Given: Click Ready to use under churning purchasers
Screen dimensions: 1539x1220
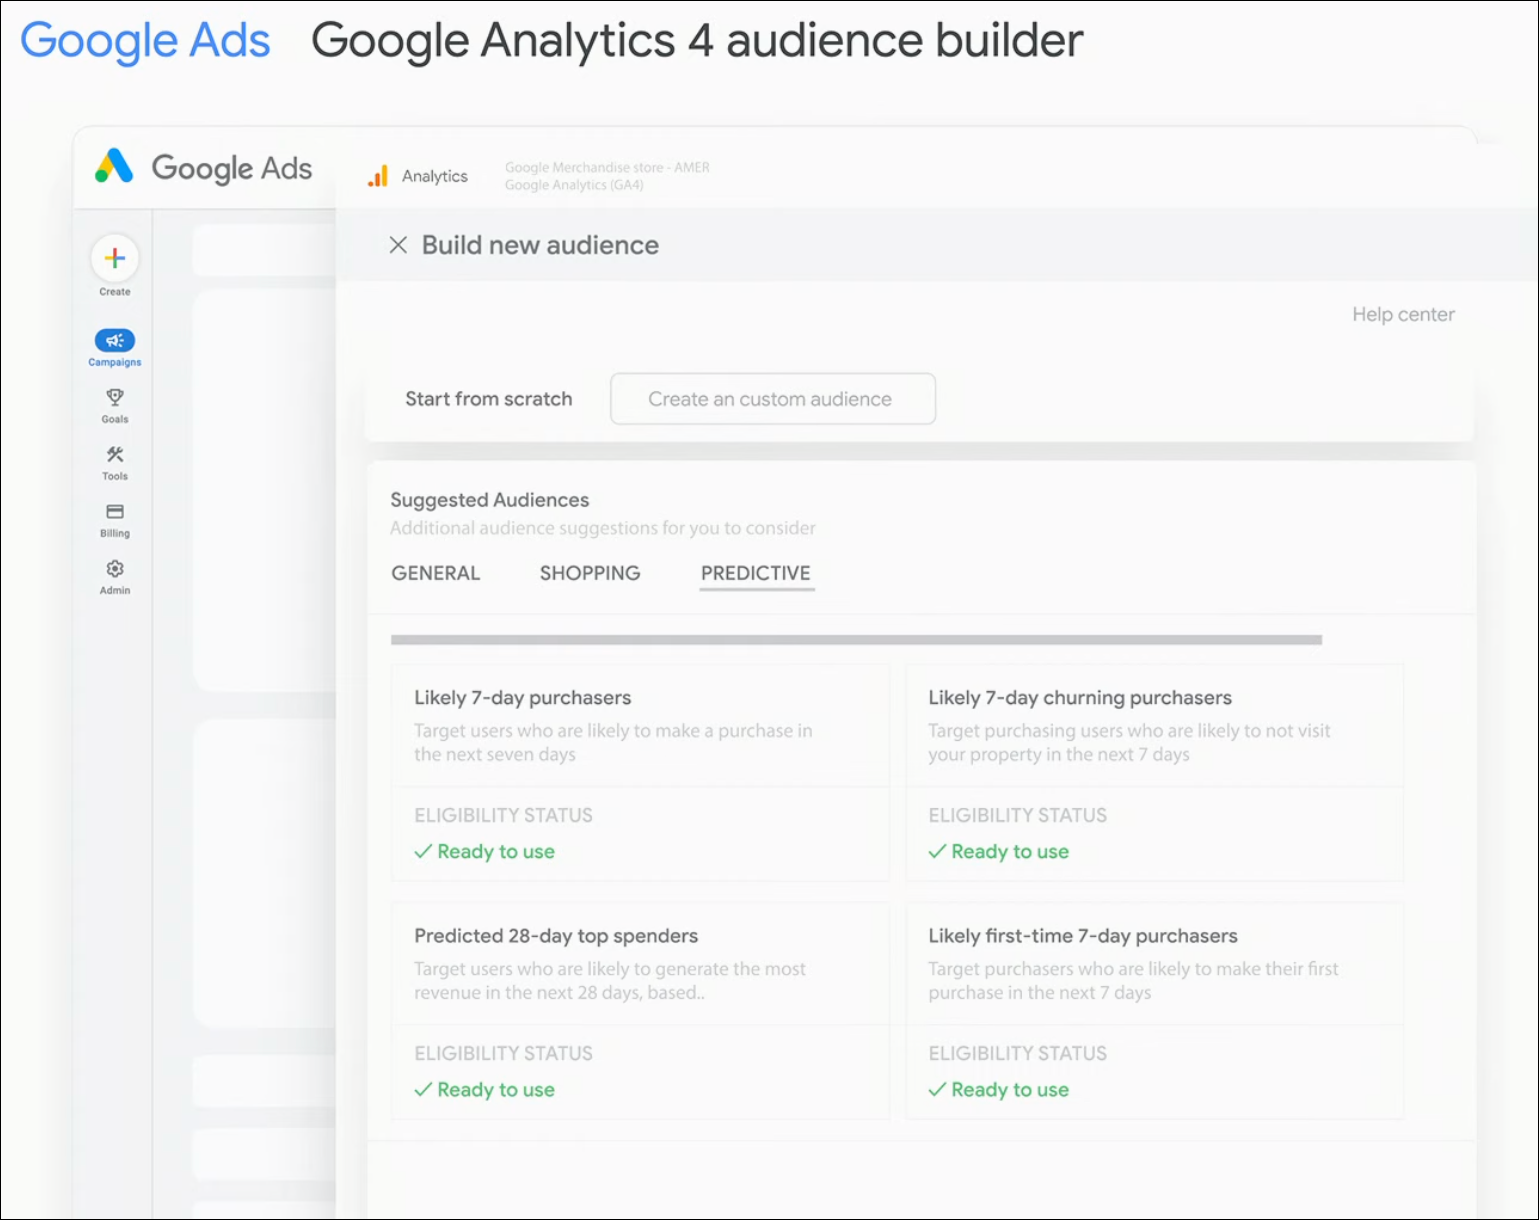Looking at the screenshot, I should (999, 852).
